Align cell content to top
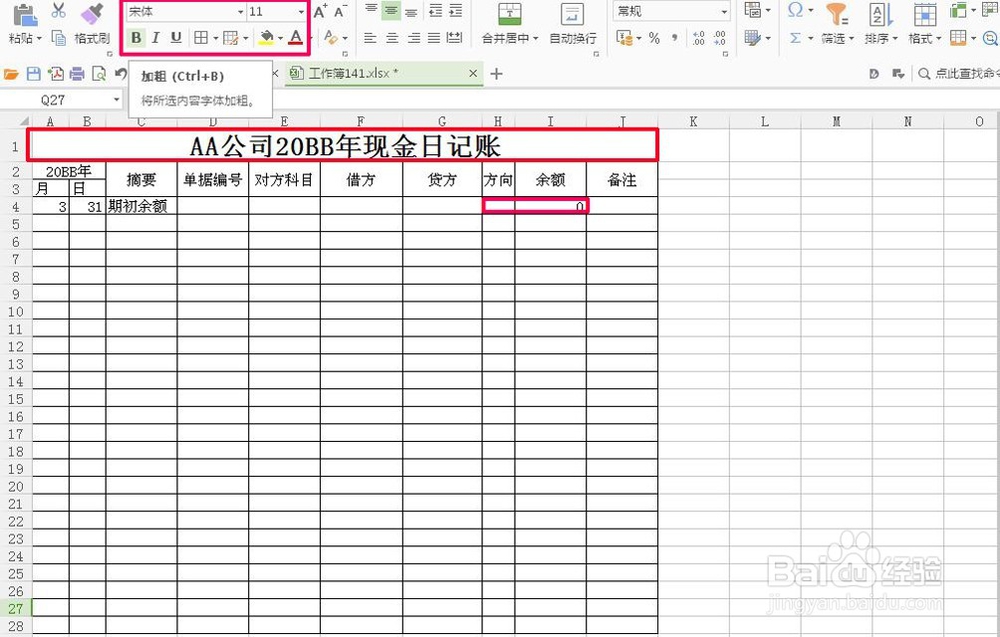The width and height of the screenshot is (1000, 637). pos(371,10)
